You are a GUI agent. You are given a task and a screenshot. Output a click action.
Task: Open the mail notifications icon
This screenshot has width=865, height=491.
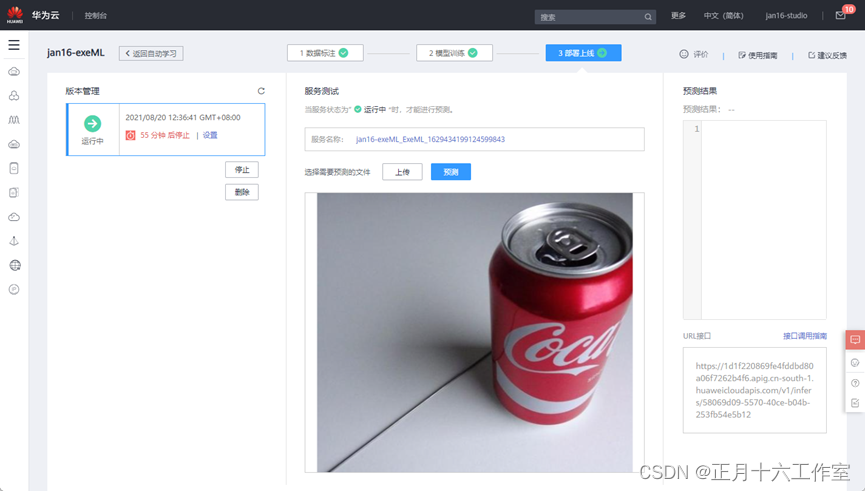pyautogui.click(x=840, y=15)
